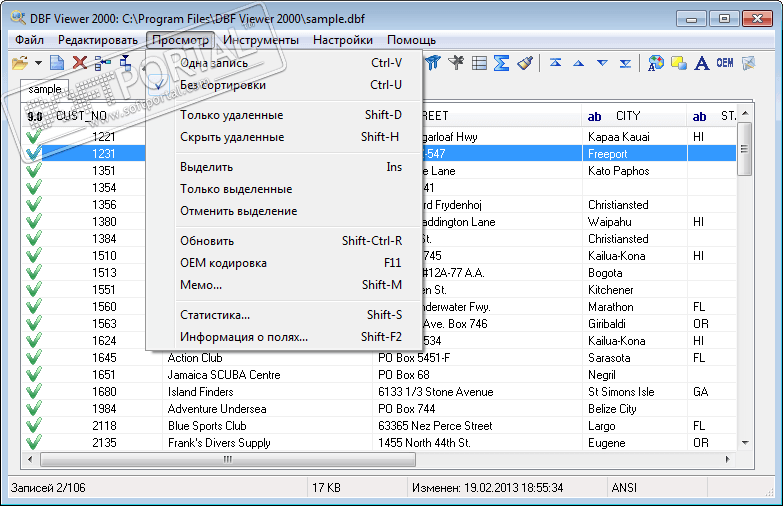Screen dimensions: 783x506
Task: Toggle 'Скрыть удаленные' menu option
Action: coord(231,137)
